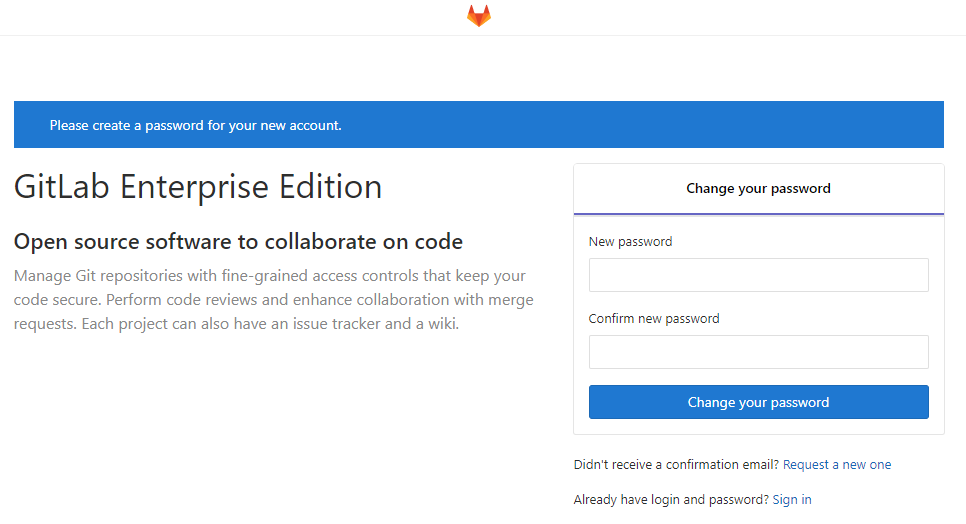Screen dimensions: 966x524
Task: Click the Already have login and password text
Action: pos(671,499)
